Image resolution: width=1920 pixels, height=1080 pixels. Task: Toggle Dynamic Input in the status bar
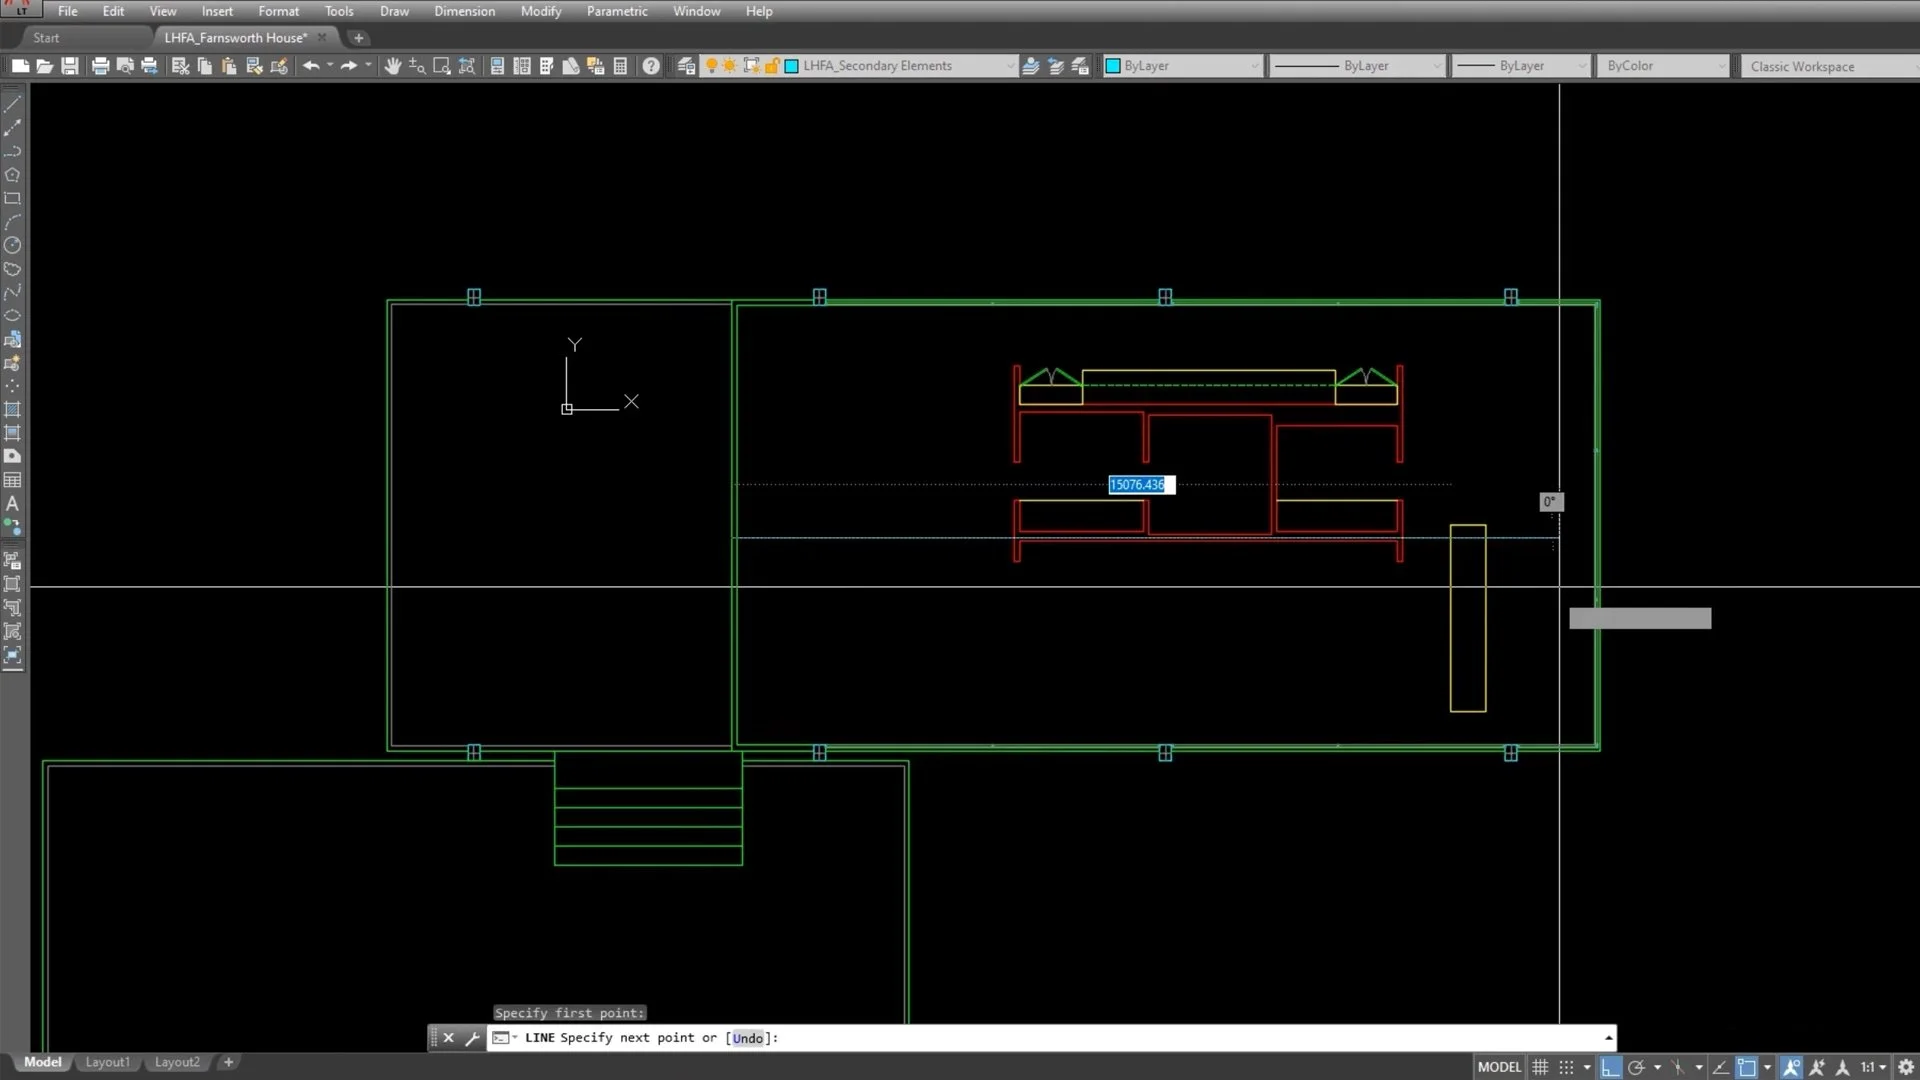[1747, 1067]
